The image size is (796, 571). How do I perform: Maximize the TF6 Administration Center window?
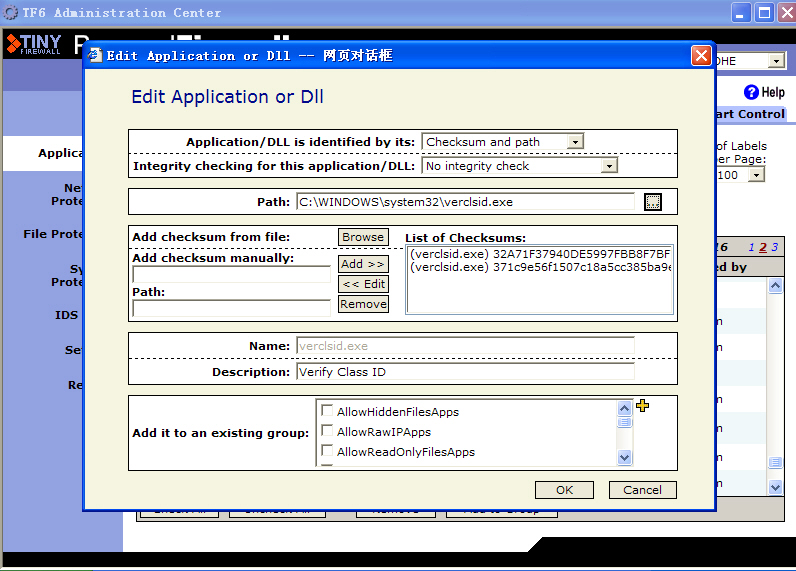tap(764, 13)
